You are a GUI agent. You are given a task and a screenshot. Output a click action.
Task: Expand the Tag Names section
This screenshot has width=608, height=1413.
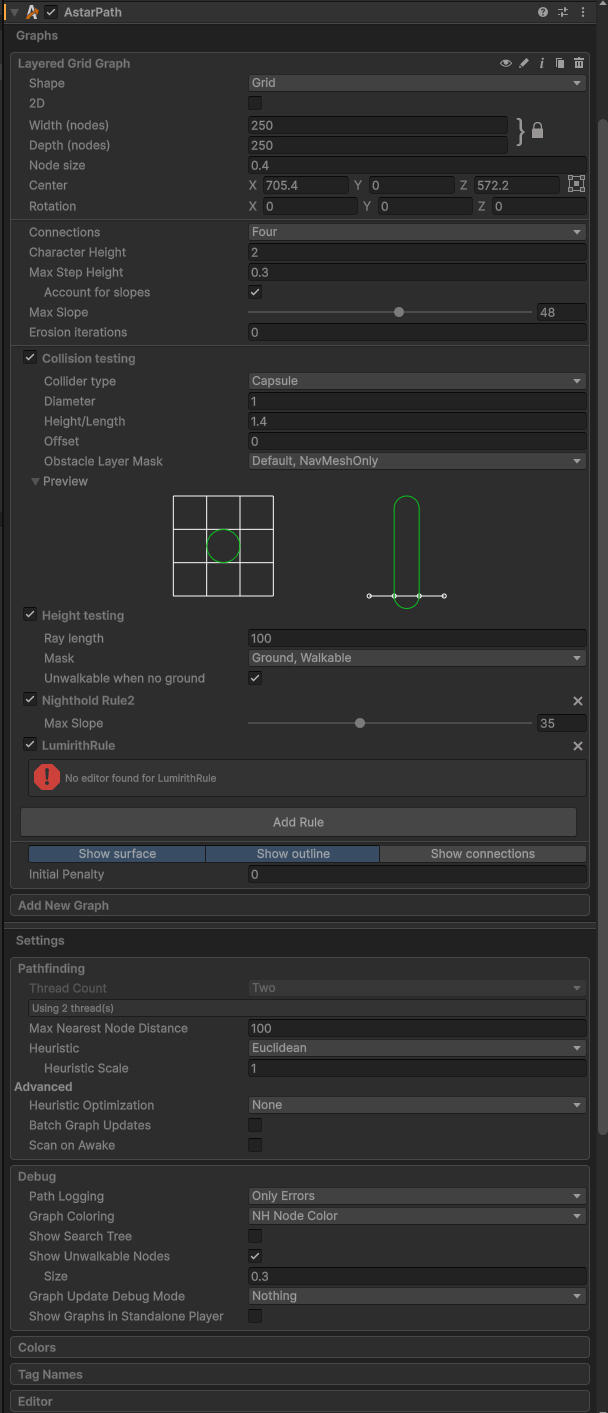coord(50,1374)
